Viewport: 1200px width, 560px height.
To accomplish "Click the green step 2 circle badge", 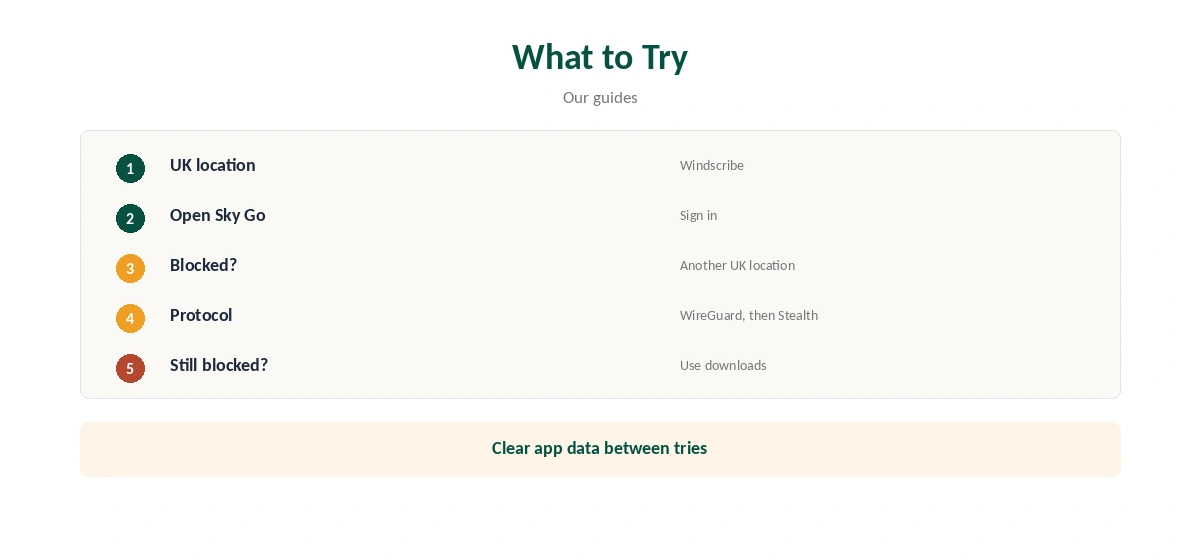I will [130, 218].
